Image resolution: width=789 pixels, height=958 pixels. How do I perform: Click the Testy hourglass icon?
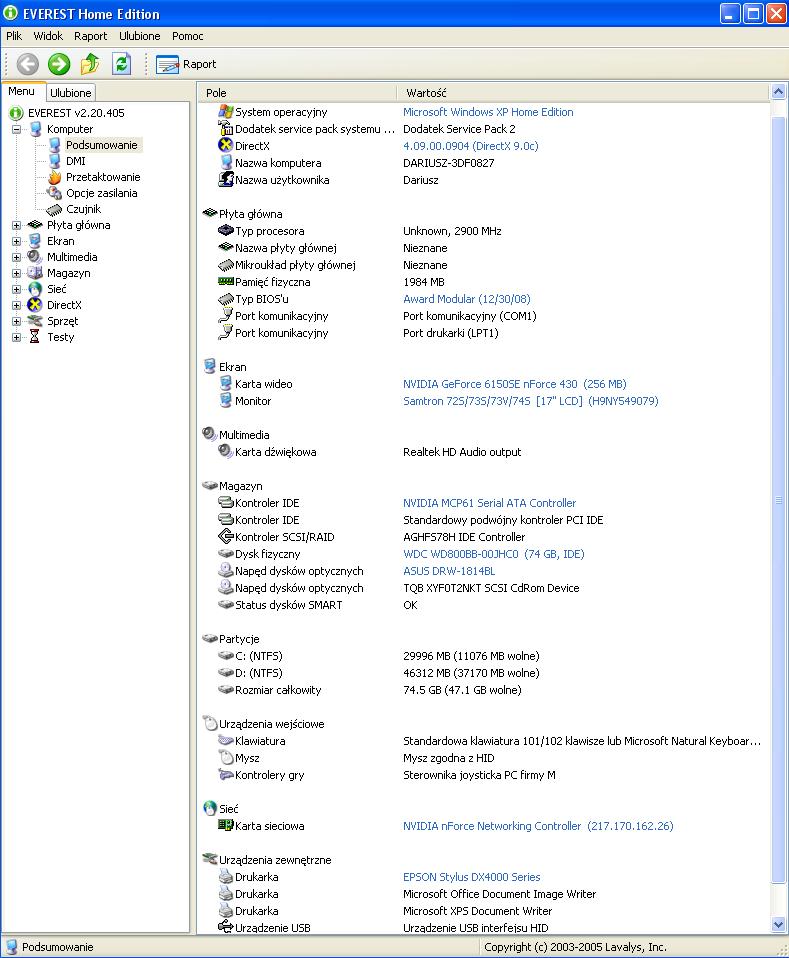[x=35, y=337]
